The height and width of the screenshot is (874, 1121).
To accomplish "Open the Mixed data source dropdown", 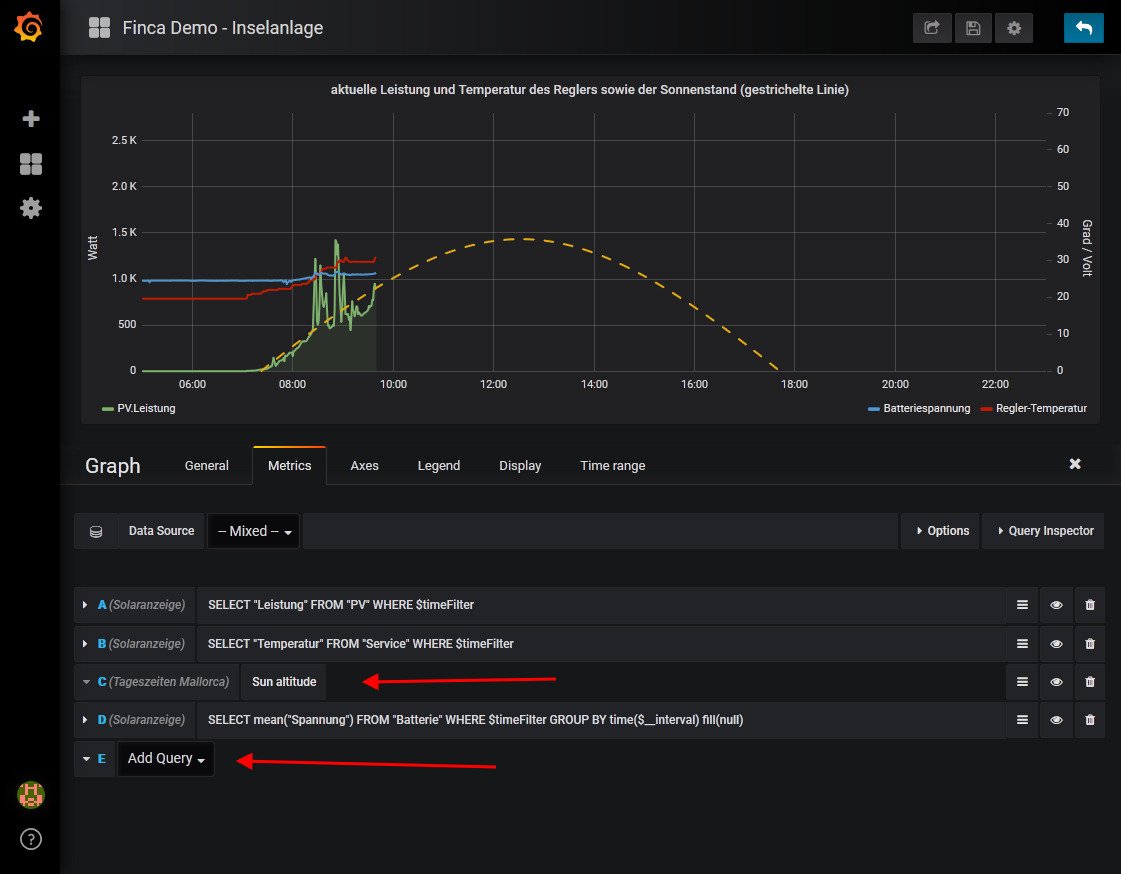I will 255,532.
